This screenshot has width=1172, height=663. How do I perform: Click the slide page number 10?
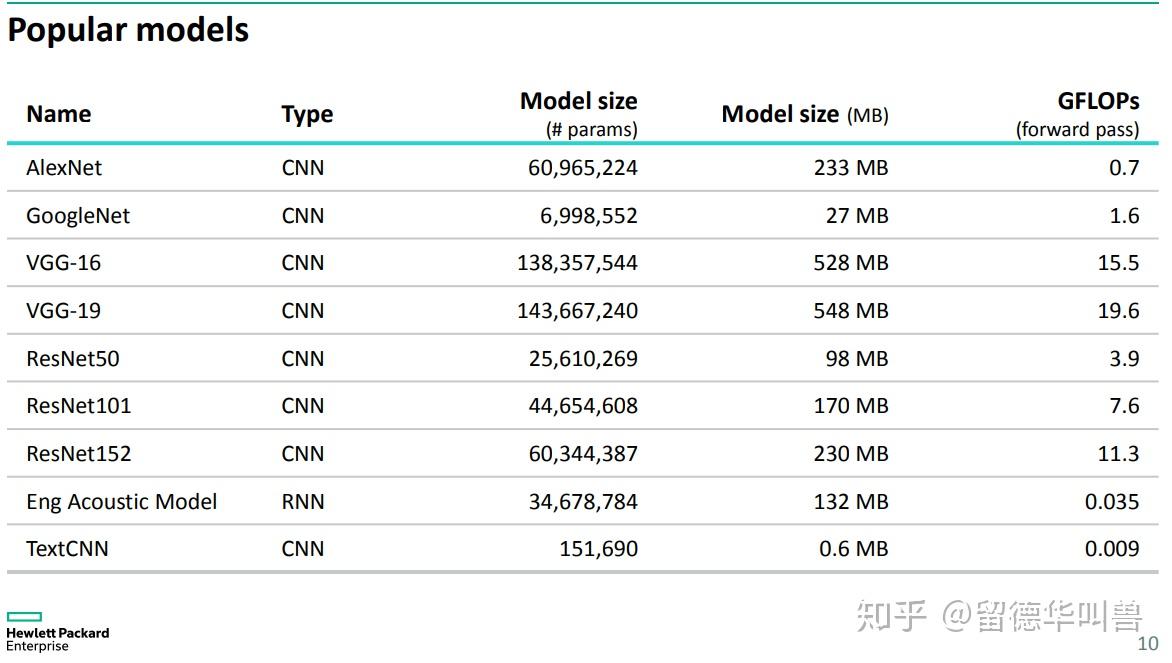click(x=1147, y=644)
